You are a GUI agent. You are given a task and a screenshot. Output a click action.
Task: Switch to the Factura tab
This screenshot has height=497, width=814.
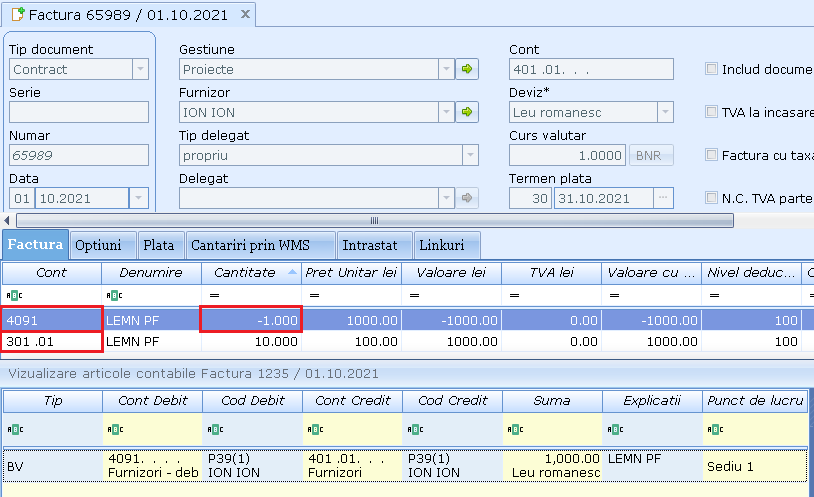pyautogui.click(x=35, y=245)
